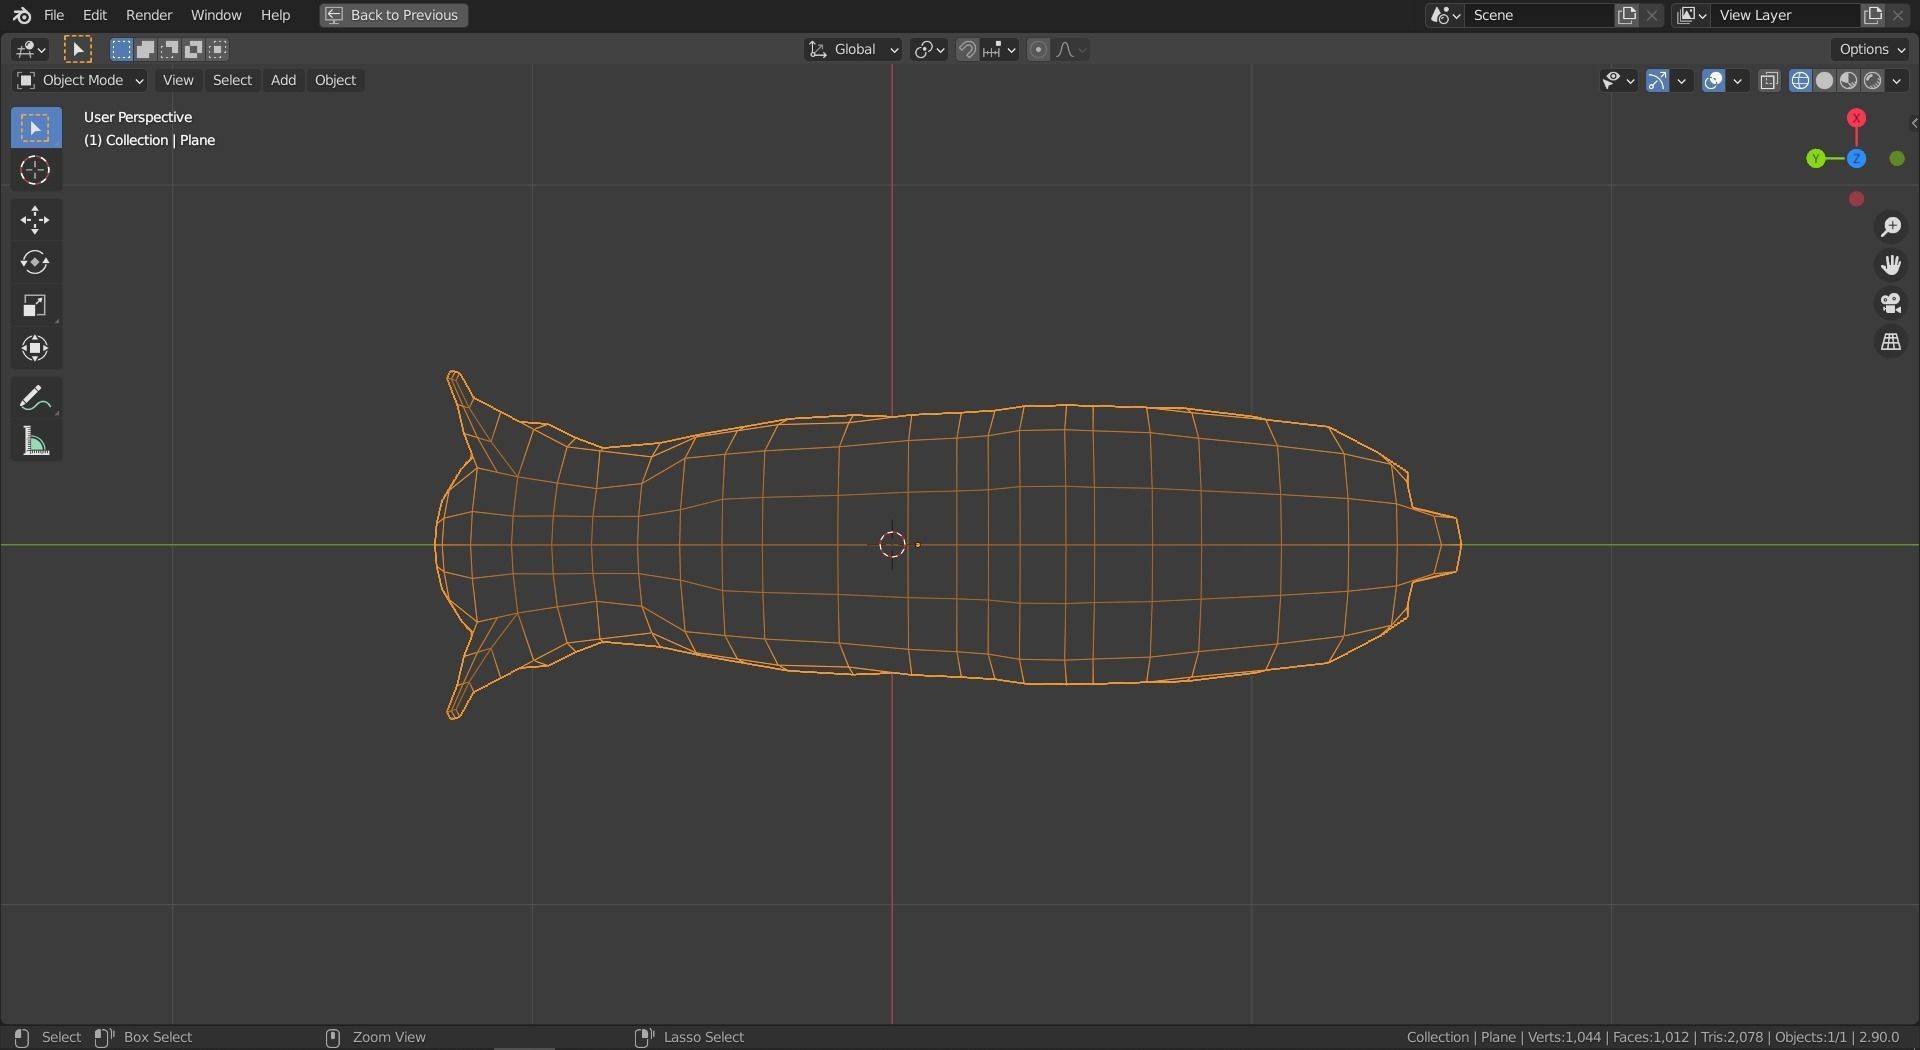Open object type visibility dropdown
Image resolution: width=1920 pixels, height=1050 pixels.
[1618, 81]
